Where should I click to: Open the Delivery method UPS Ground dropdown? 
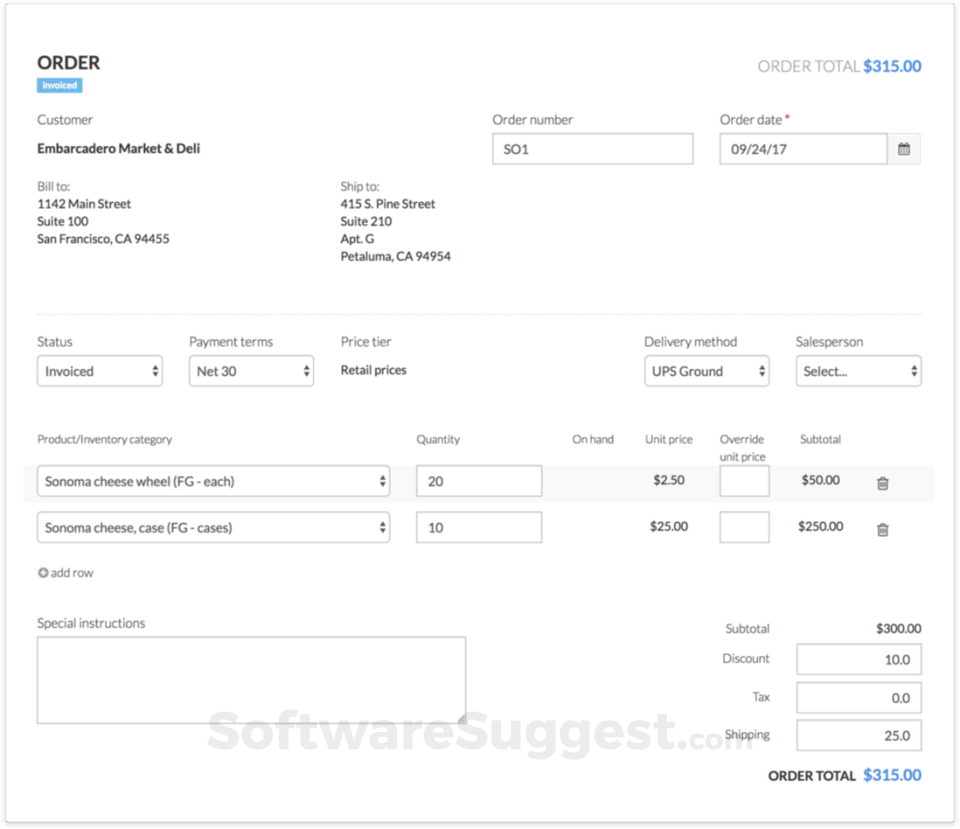[x=706, y=371]
